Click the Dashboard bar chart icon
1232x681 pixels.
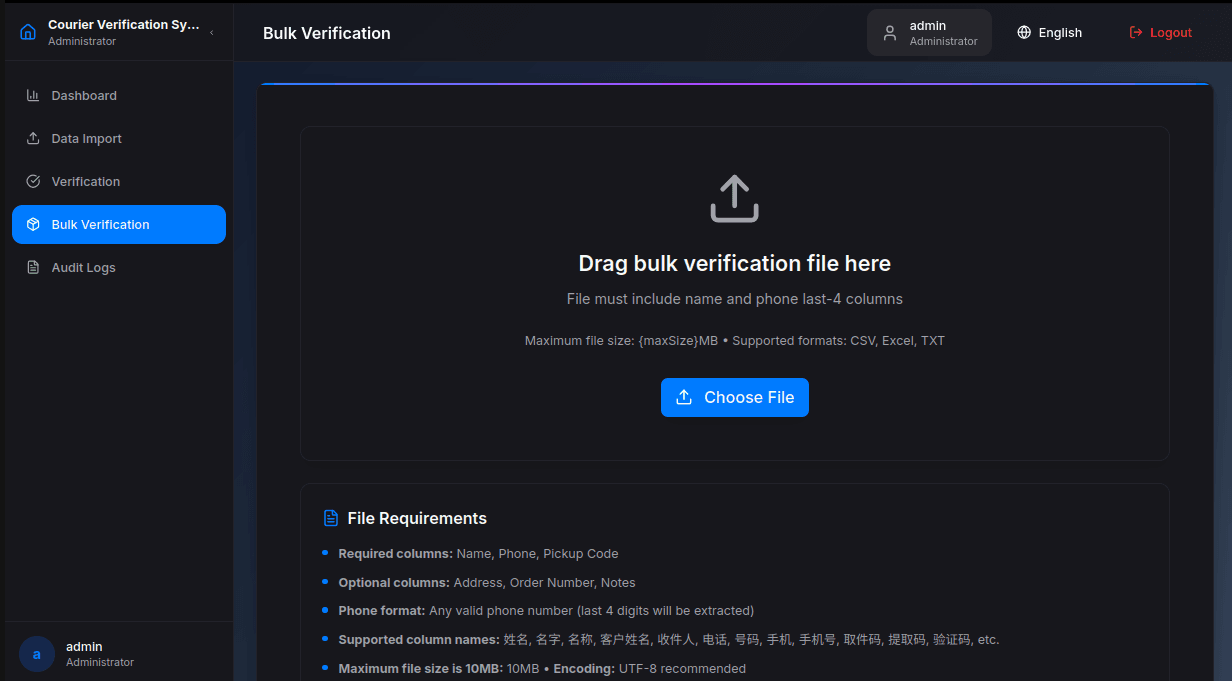33,96
